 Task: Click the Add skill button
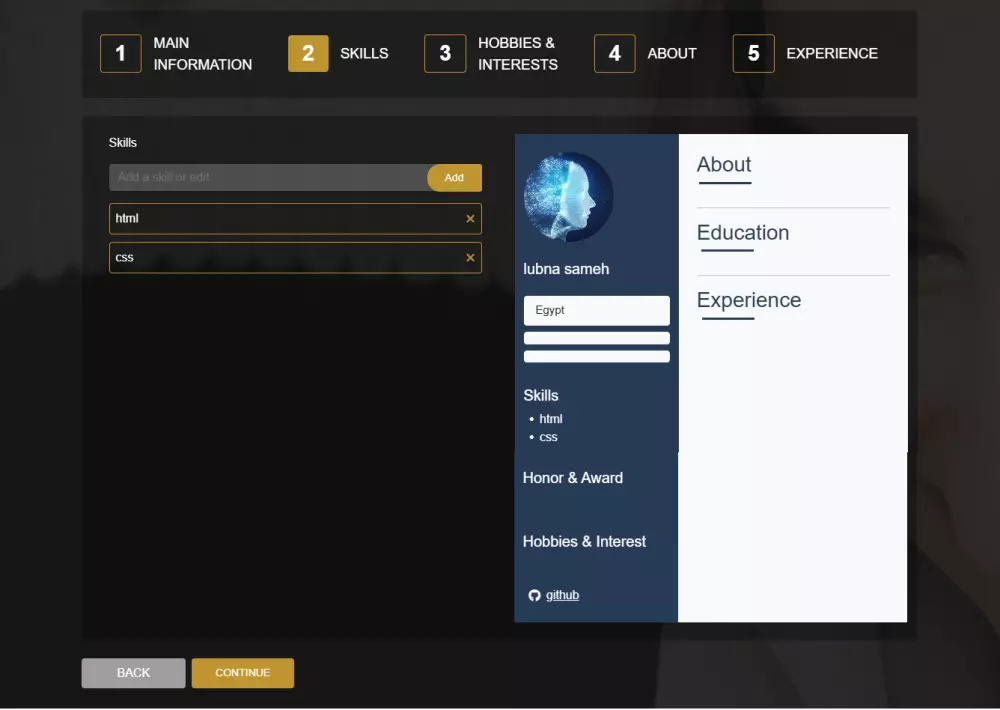coord(454,177)
